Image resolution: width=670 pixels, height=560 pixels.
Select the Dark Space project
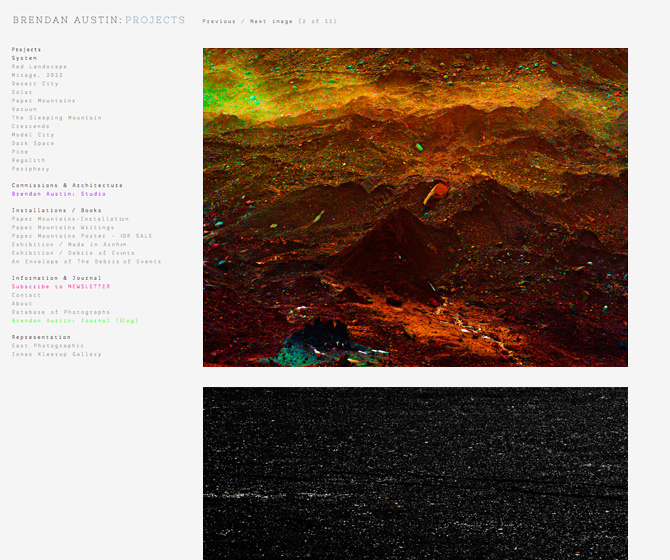[33, 143]
